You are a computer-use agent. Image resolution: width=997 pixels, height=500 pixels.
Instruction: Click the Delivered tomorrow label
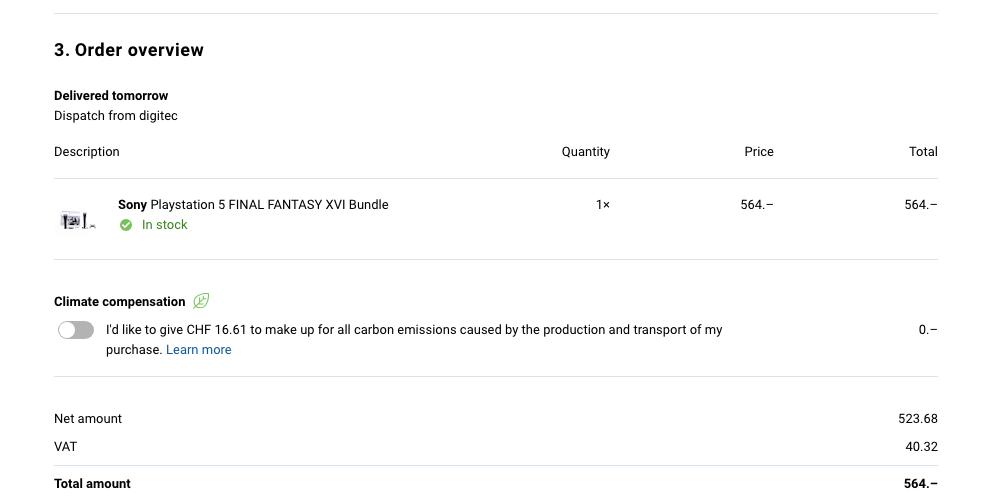(111, 96)
